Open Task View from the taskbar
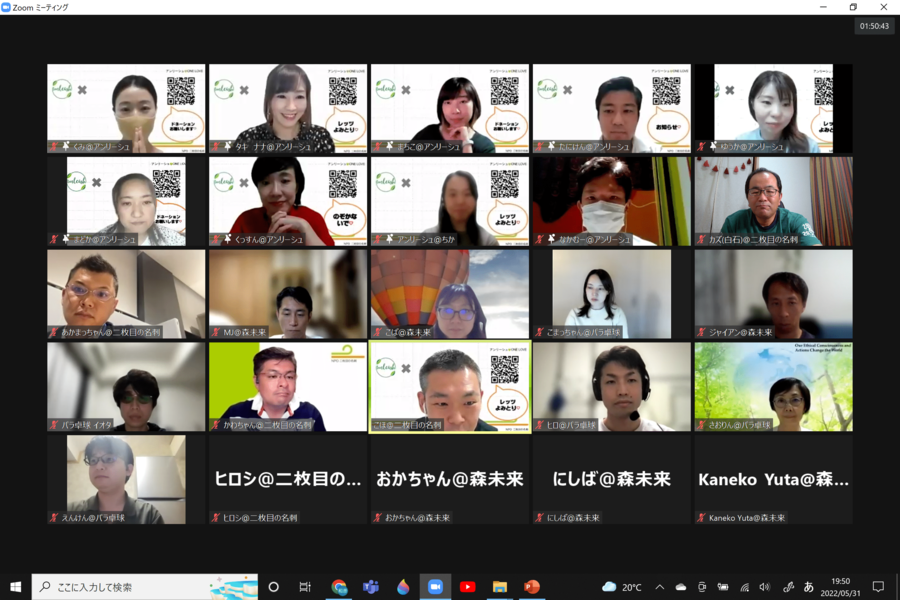The height and width of the screenshot is (600, 900). click(305, 587)
